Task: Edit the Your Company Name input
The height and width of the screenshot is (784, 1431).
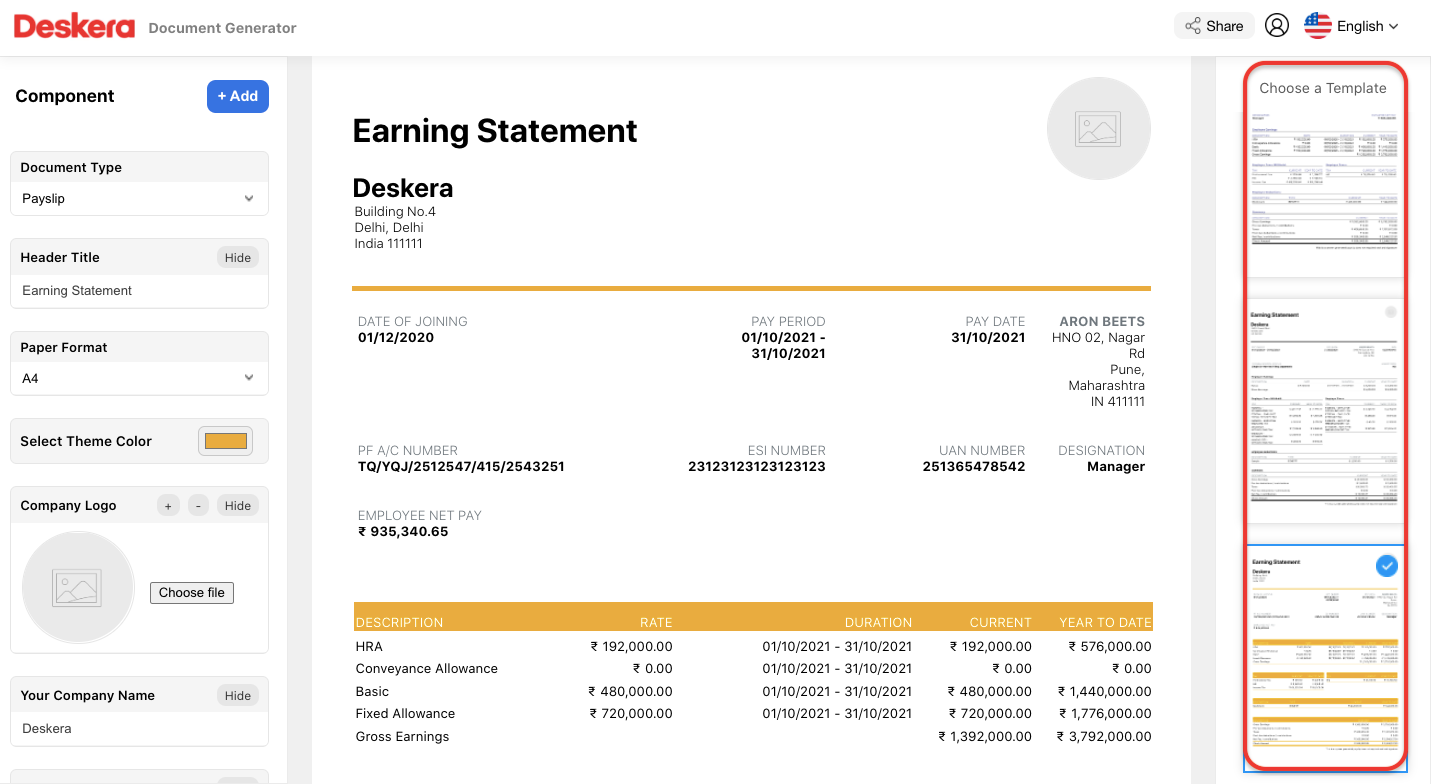Action: [139, 729]
